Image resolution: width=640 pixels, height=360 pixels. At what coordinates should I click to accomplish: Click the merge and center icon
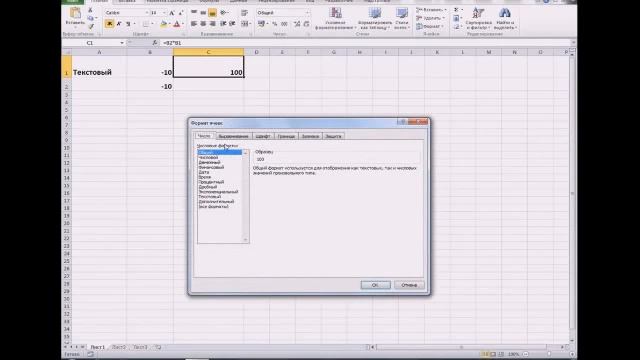point(244,24)
